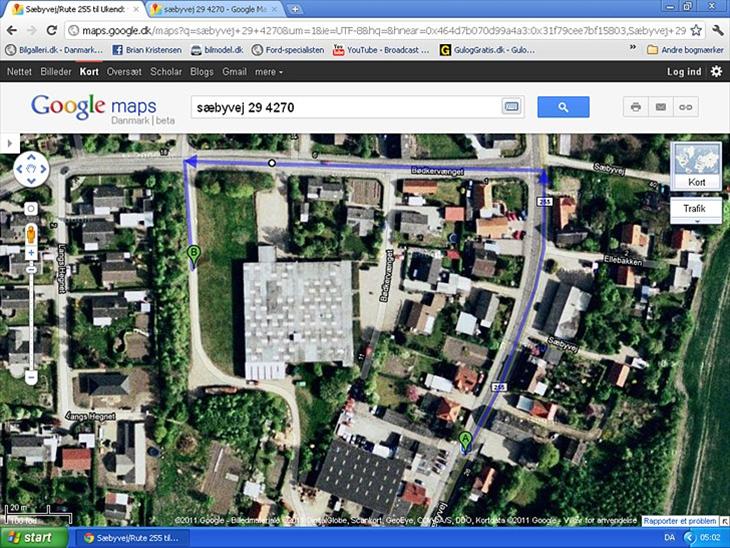
Task: Expand the left side panel arrow
Action: point(4,144)
